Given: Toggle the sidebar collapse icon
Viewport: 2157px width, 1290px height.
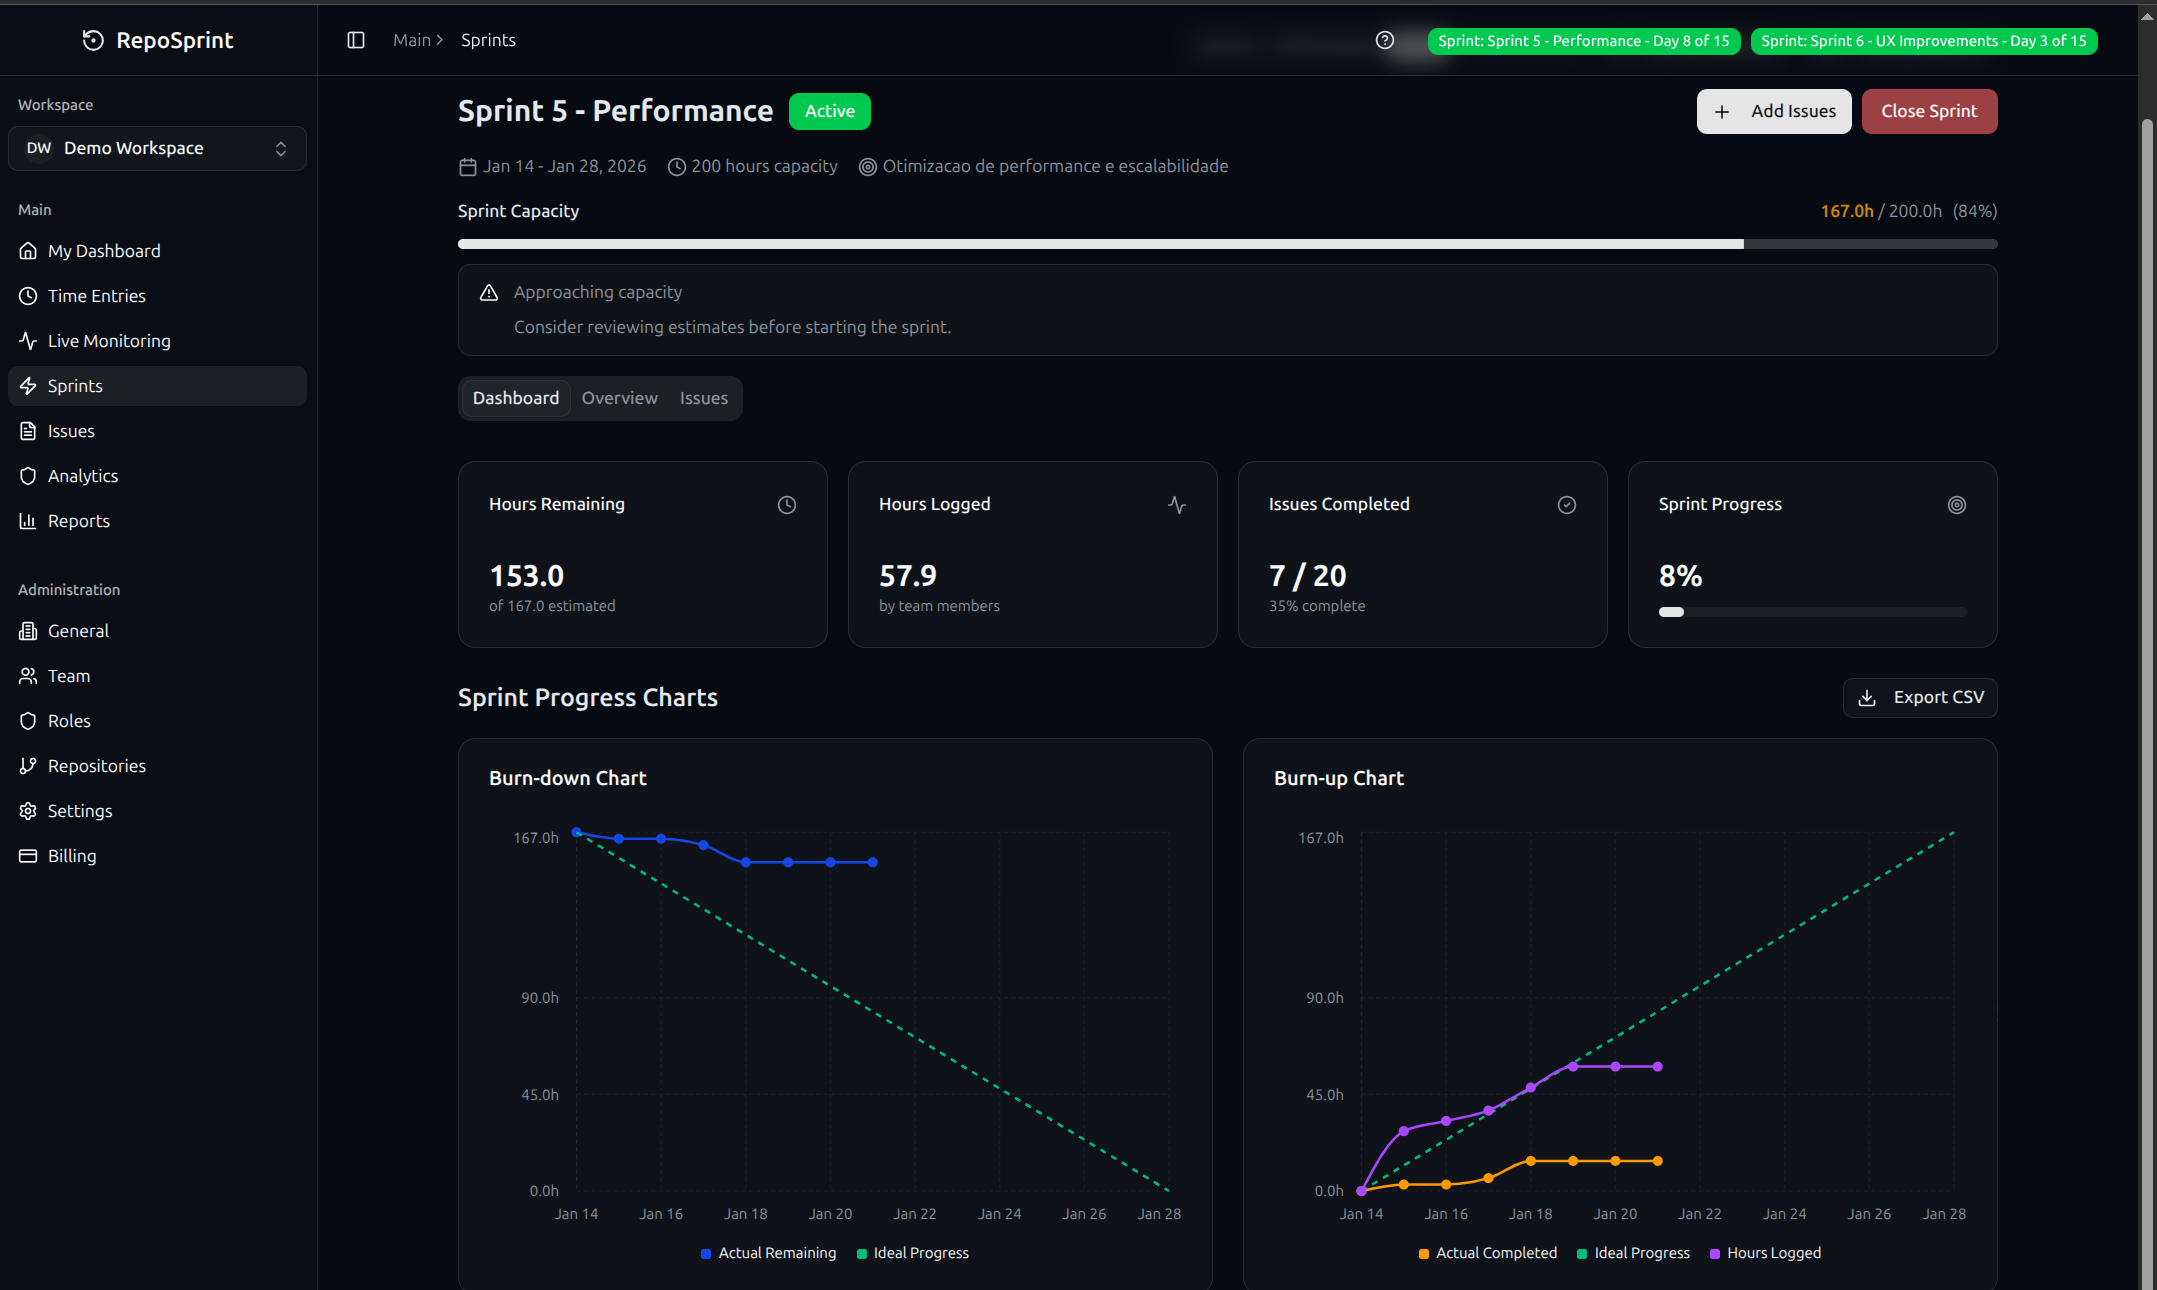Looking at the screenshot, I should pos(356,40).
